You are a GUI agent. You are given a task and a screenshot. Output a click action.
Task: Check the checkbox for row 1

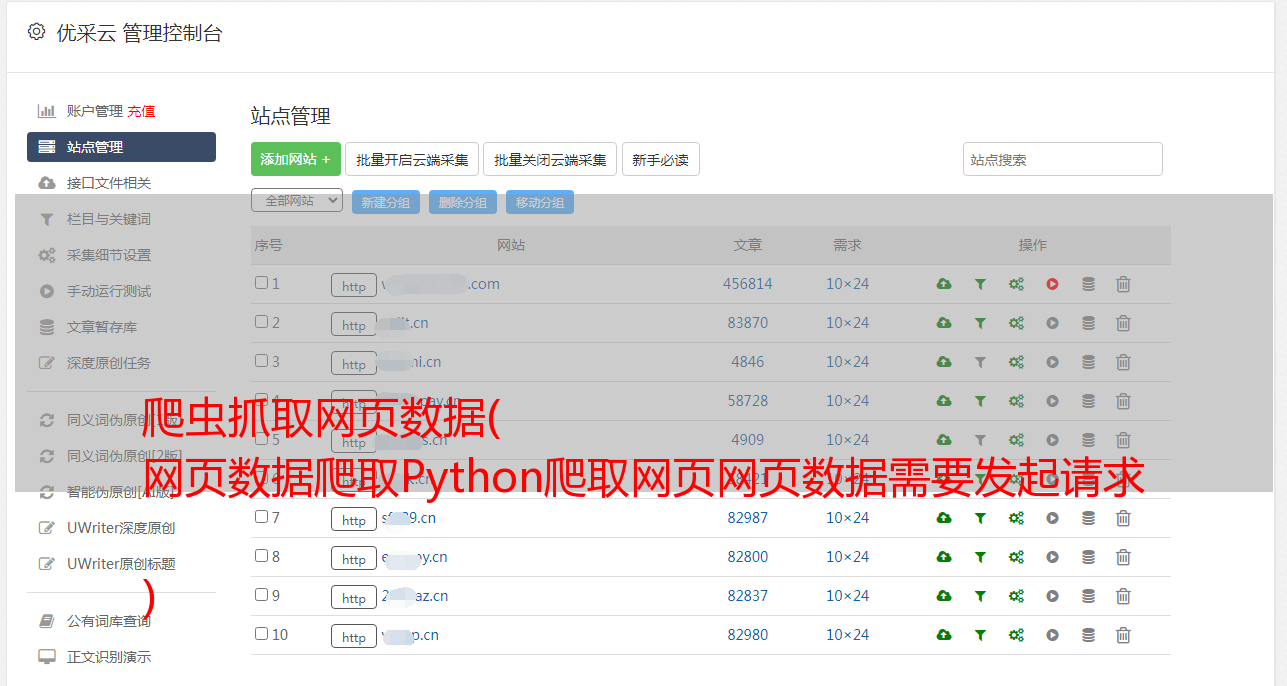tap(261, 283)
